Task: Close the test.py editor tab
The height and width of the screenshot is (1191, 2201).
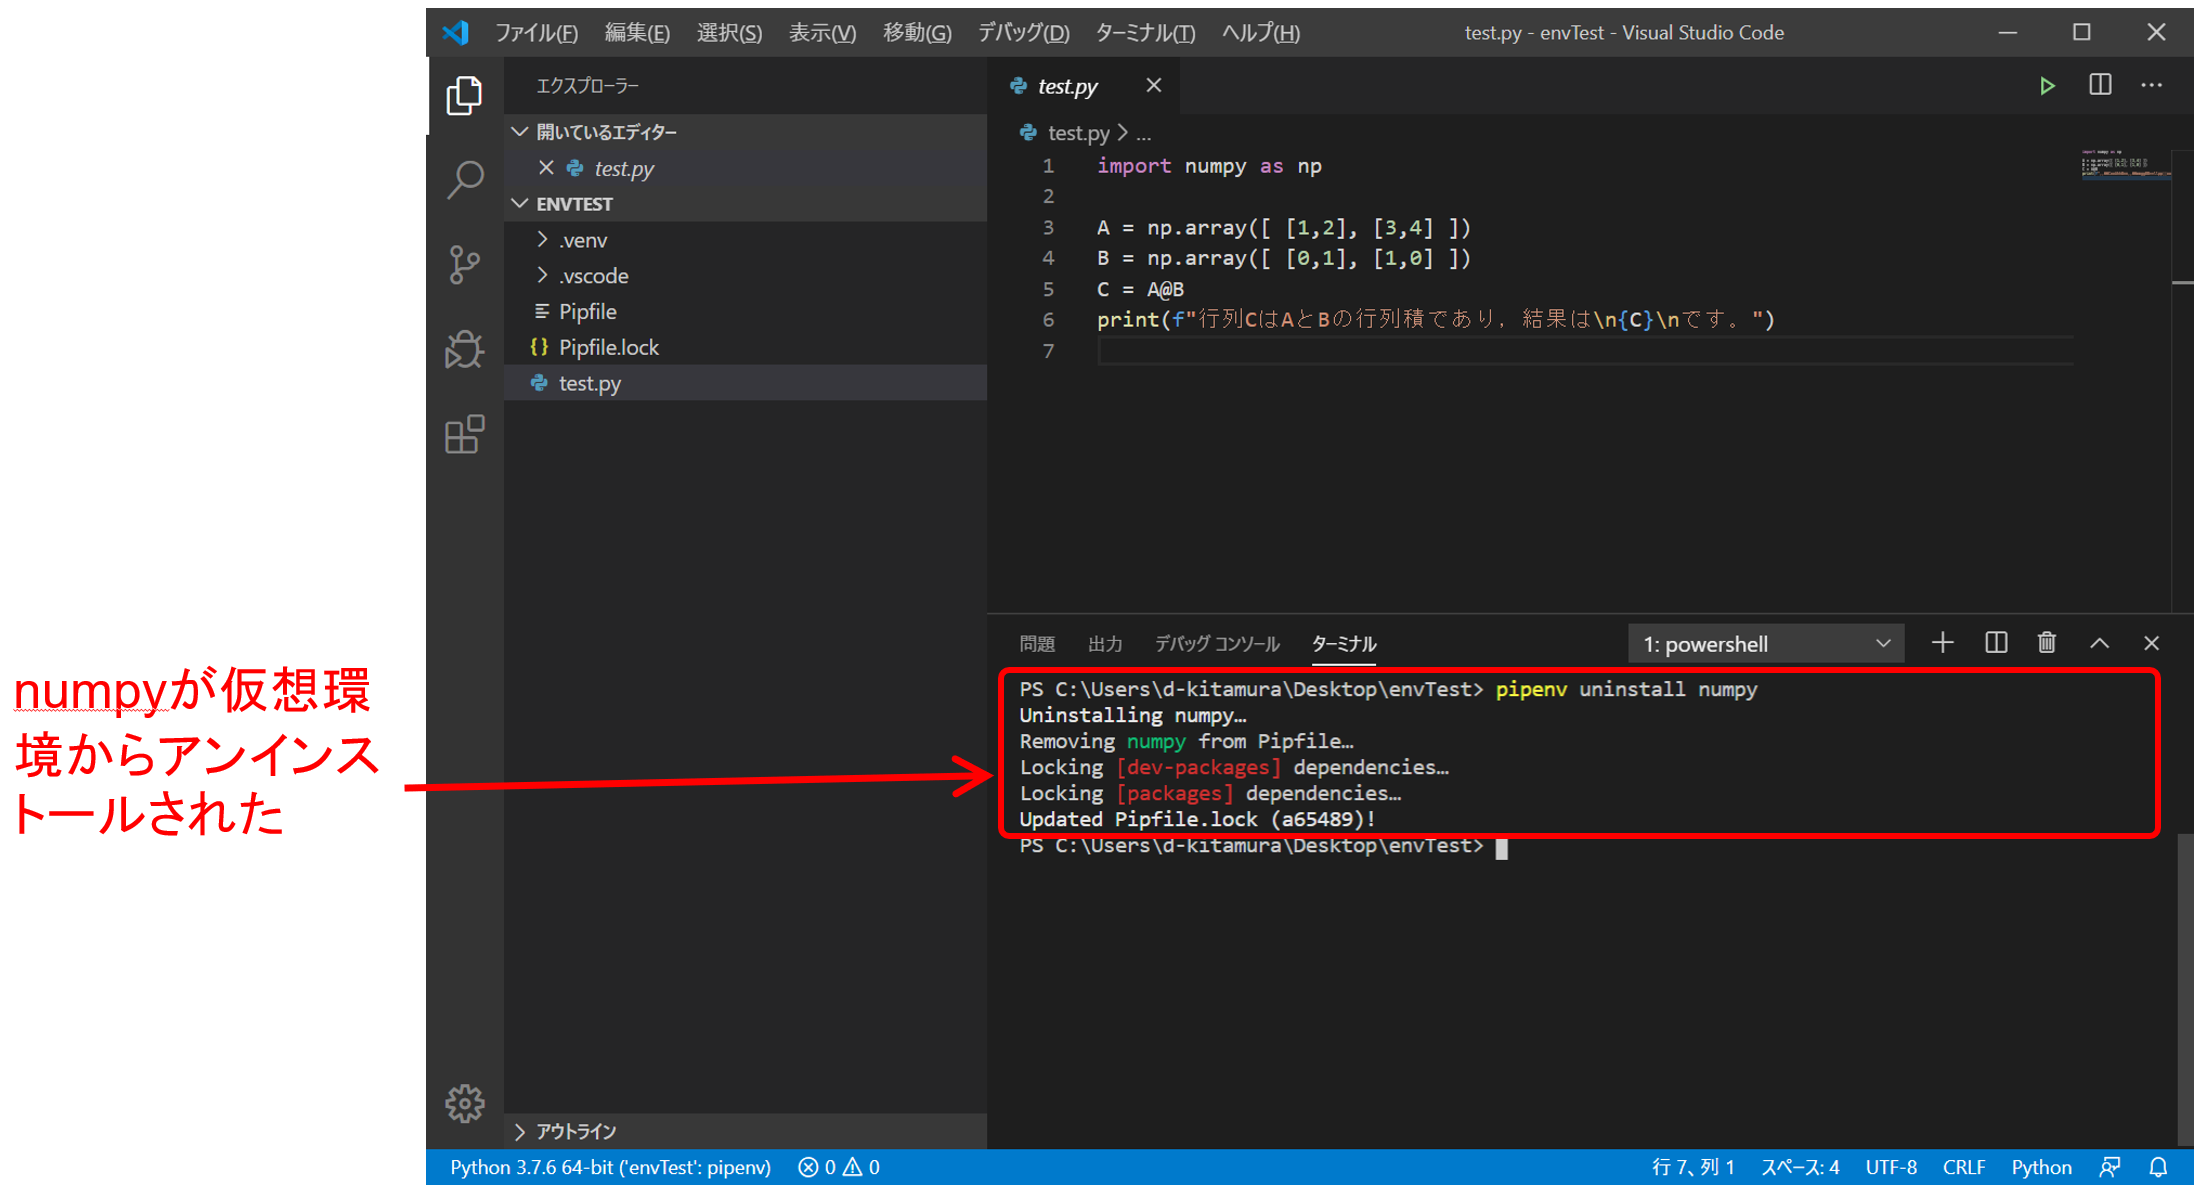Action: 1154,86
